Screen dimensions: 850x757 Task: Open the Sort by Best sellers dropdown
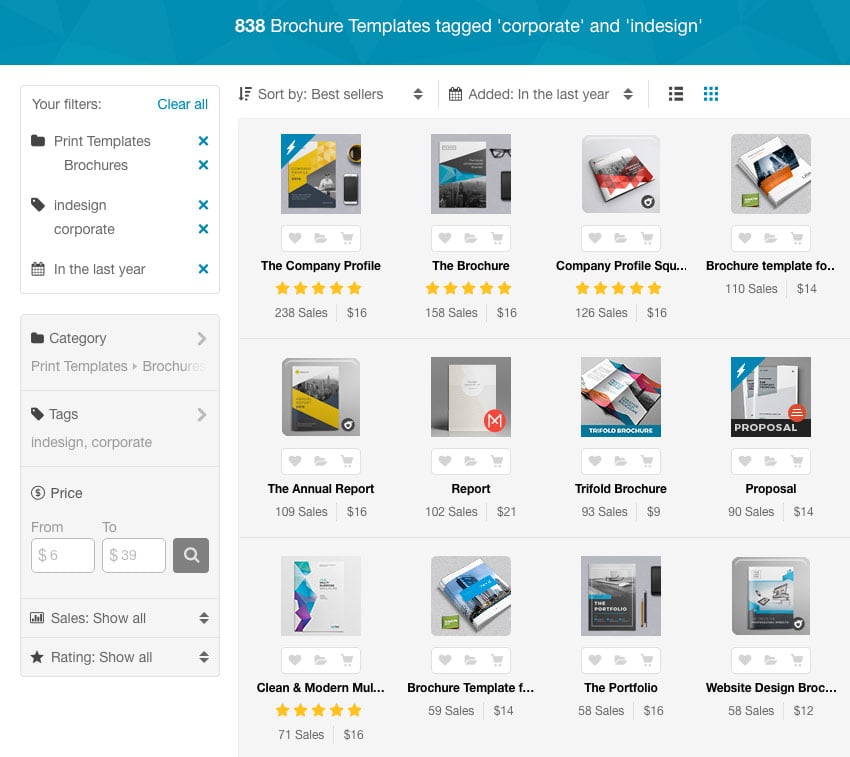331,94
